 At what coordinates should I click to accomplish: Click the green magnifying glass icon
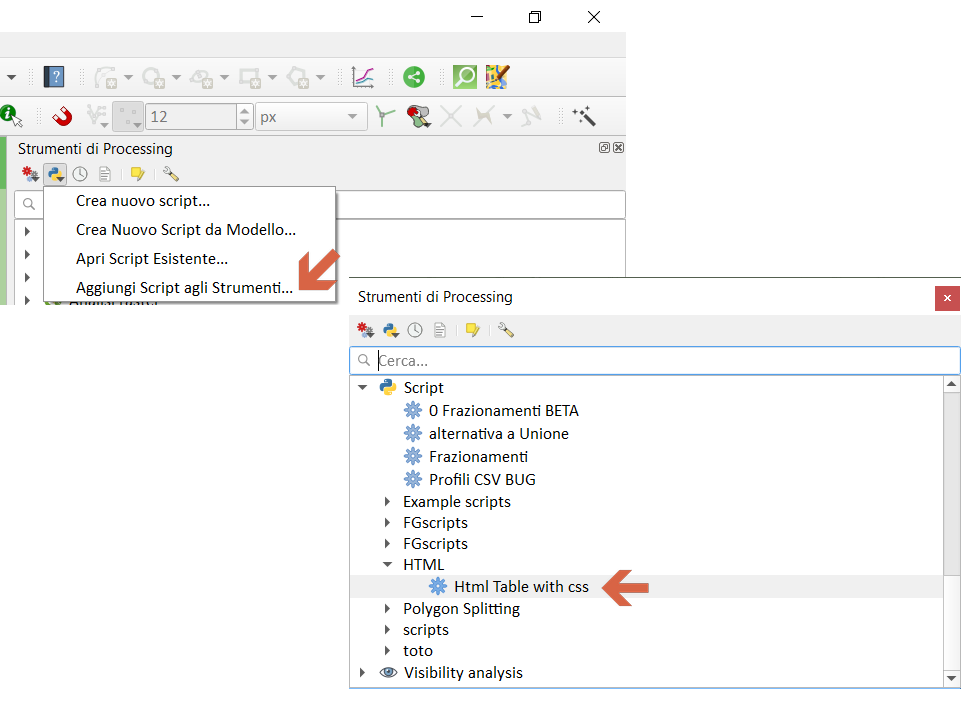click(x=465, y=77)
